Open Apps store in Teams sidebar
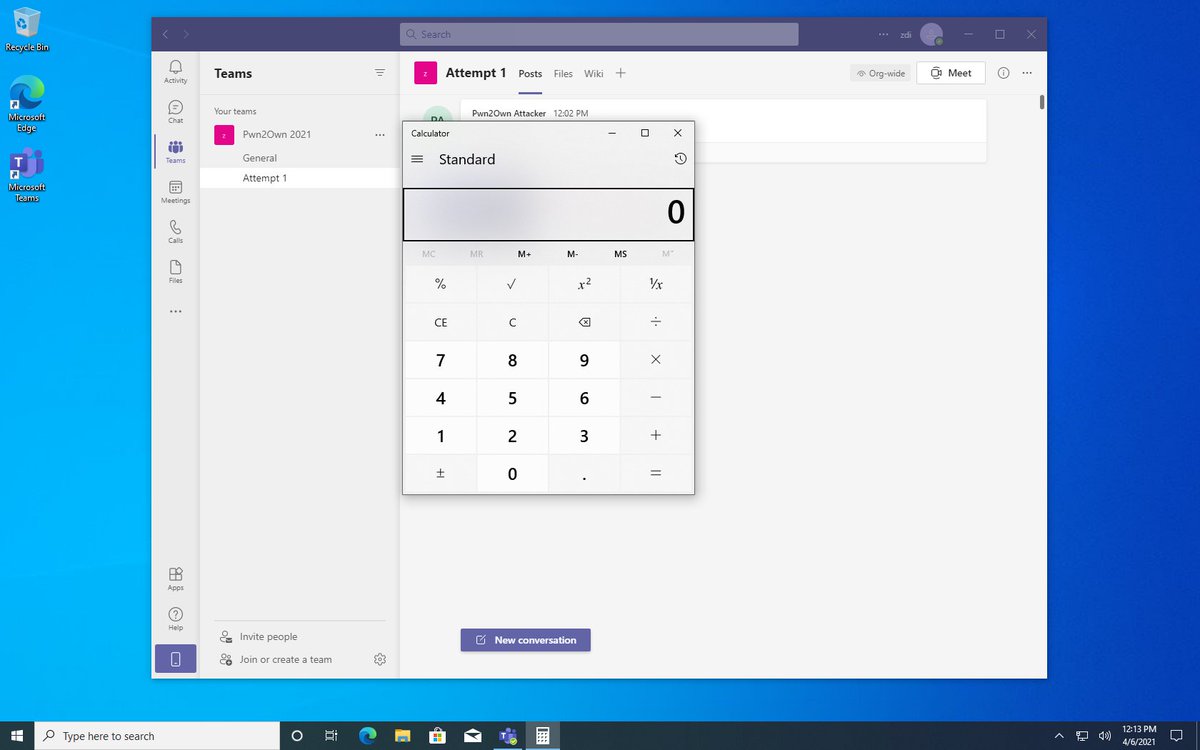The width and height of the screenshot is (1200, 750). (x=175, y=578)
